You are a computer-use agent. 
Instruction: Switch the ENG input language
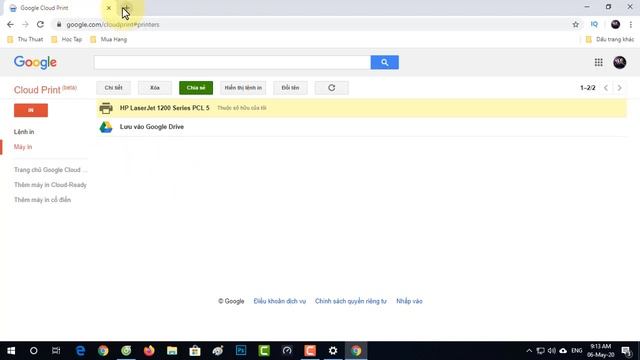coord(576,351)
